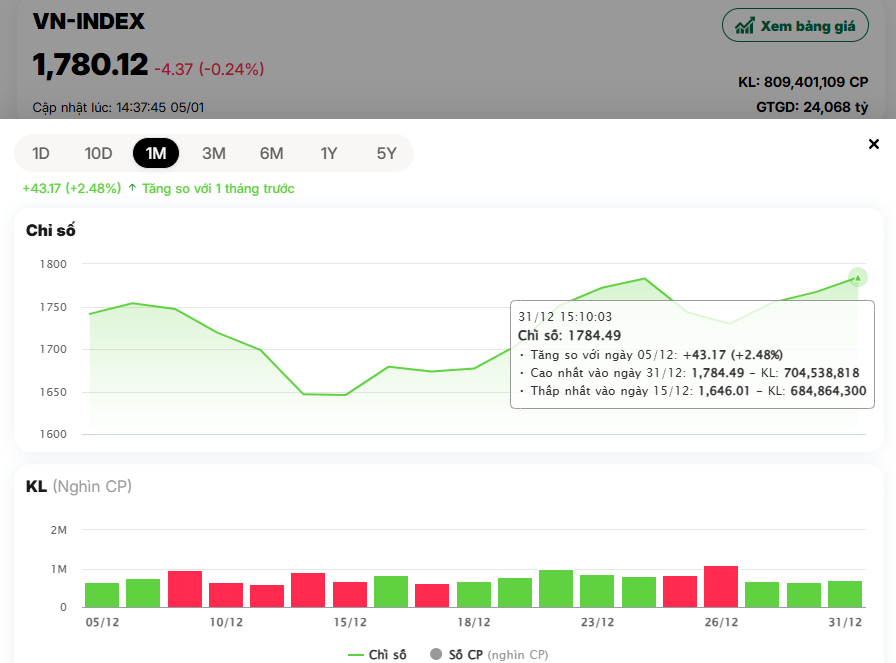896x663 pixels.
Task: Click the VN-INDEX title
Action: pyautogui.click(x=89, y=22)
